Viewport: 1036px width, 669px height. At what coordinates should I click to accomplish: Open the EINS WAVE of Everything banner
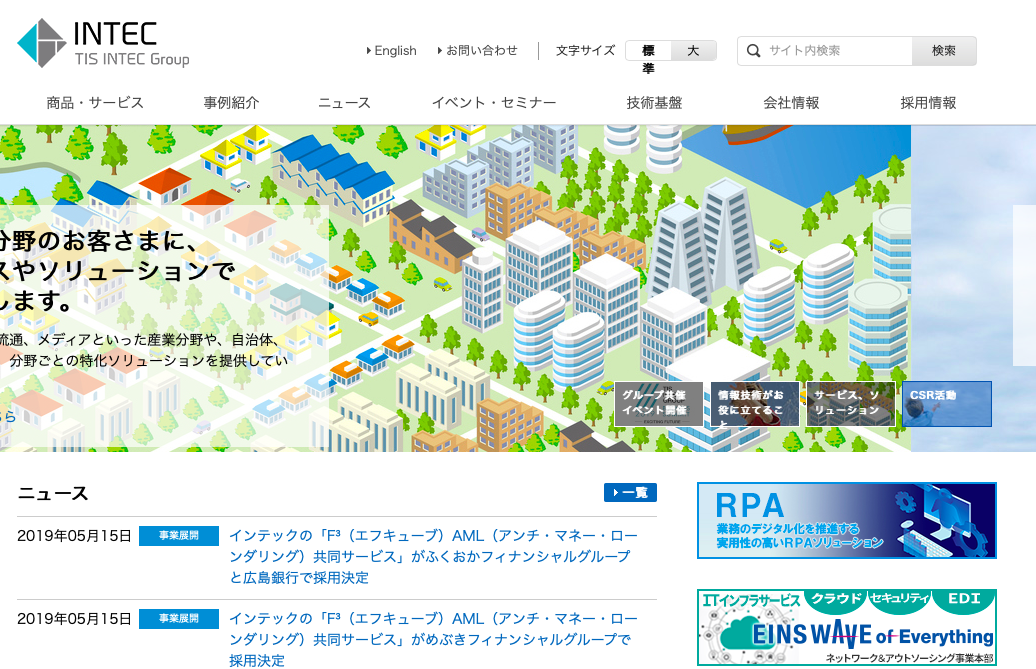point(846,628)
